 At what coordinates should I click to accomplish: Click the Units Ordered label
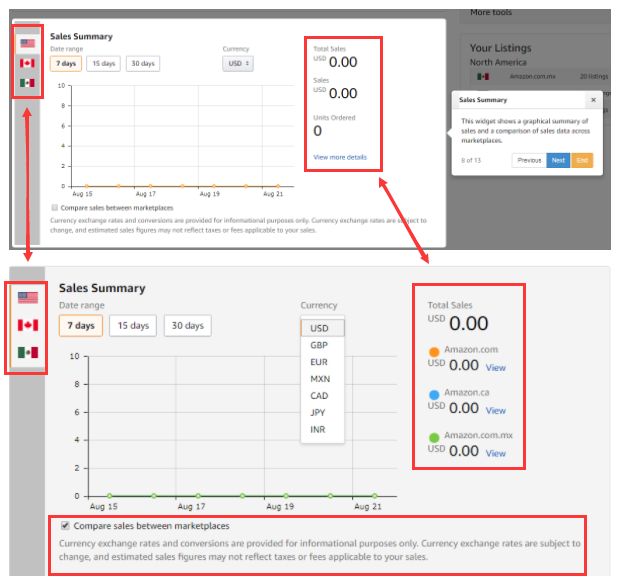[334, 117]
